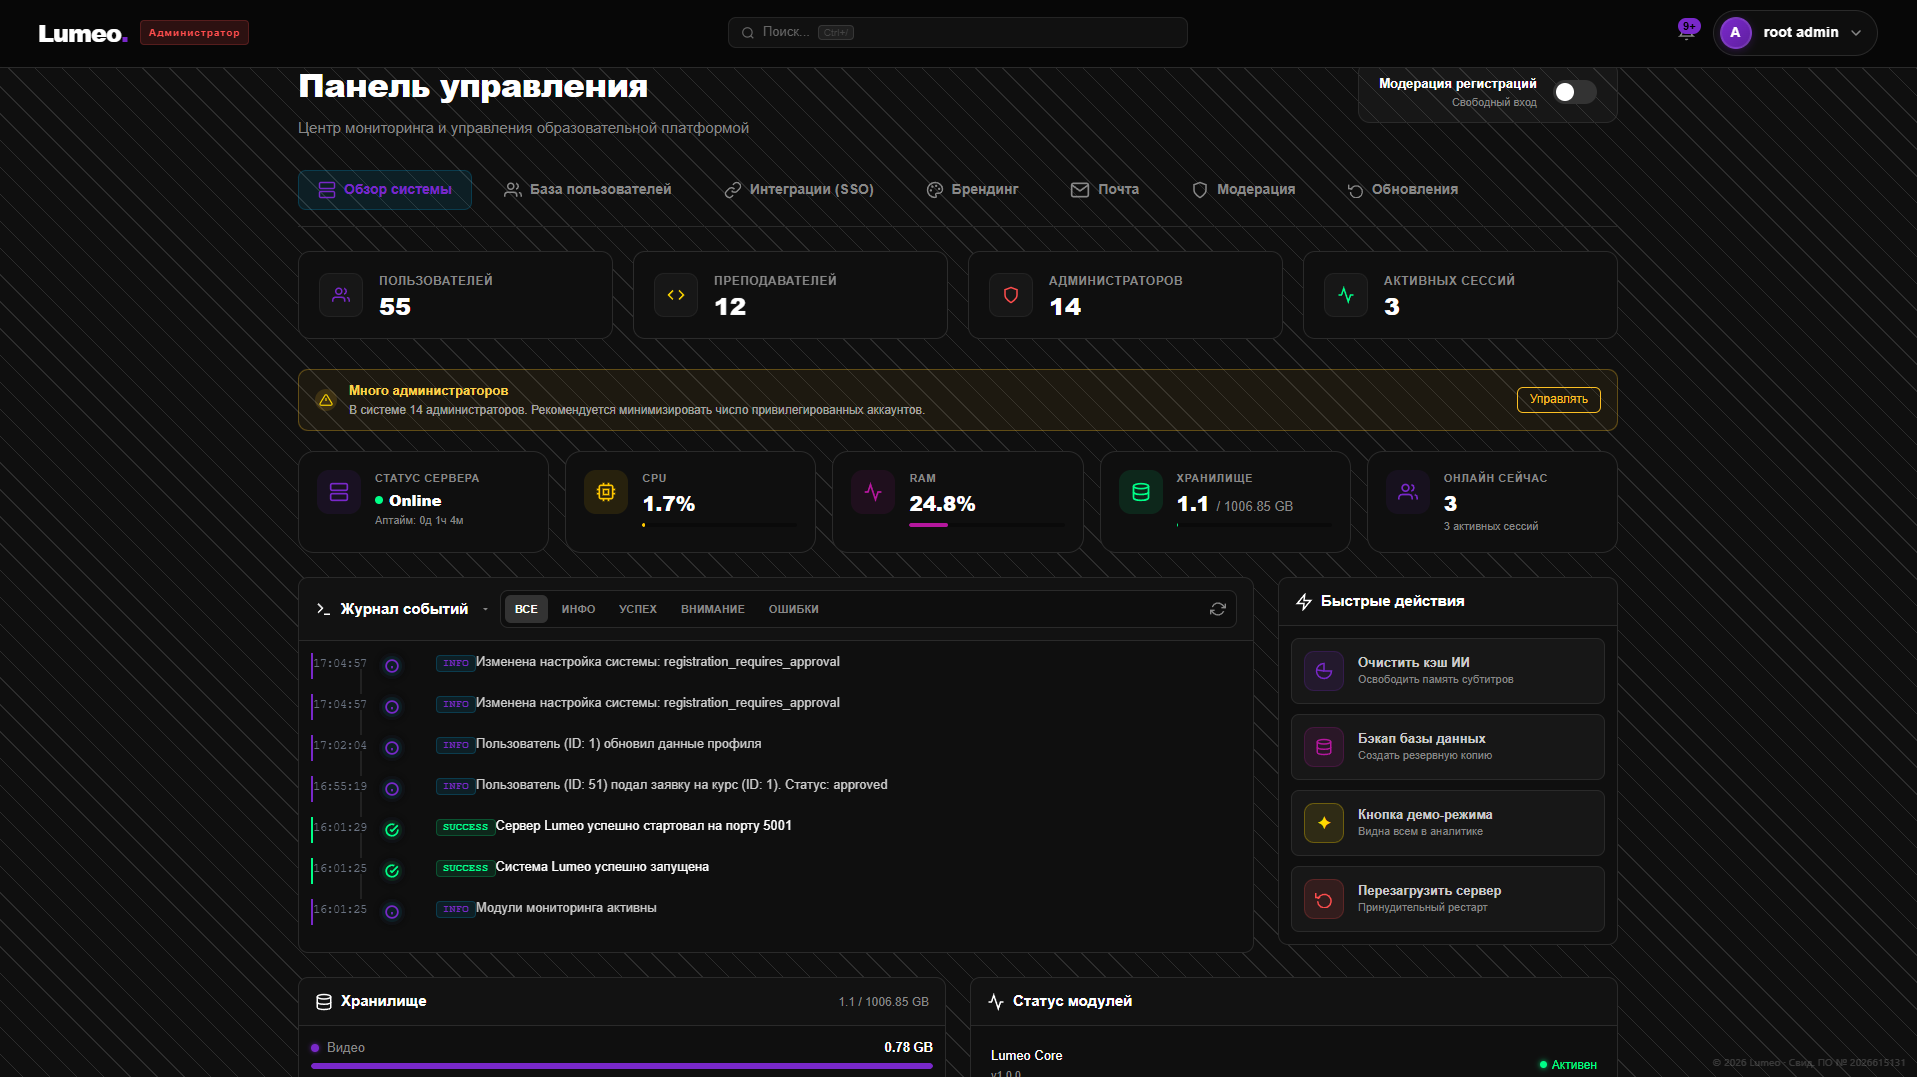The height and width of the screenshot is (1077, 1917).
Task: Click the Администраторов shield icon
Action: (x=1011, y=295)
